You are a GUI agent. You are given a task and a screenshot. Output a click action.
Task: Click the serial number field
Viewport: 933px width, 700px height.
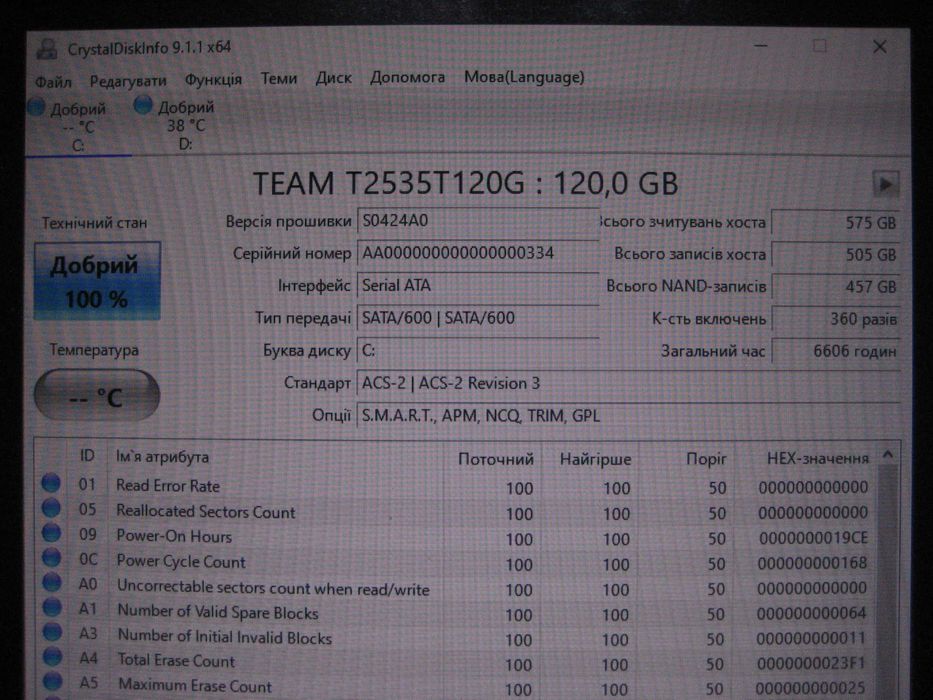[478, 254]
